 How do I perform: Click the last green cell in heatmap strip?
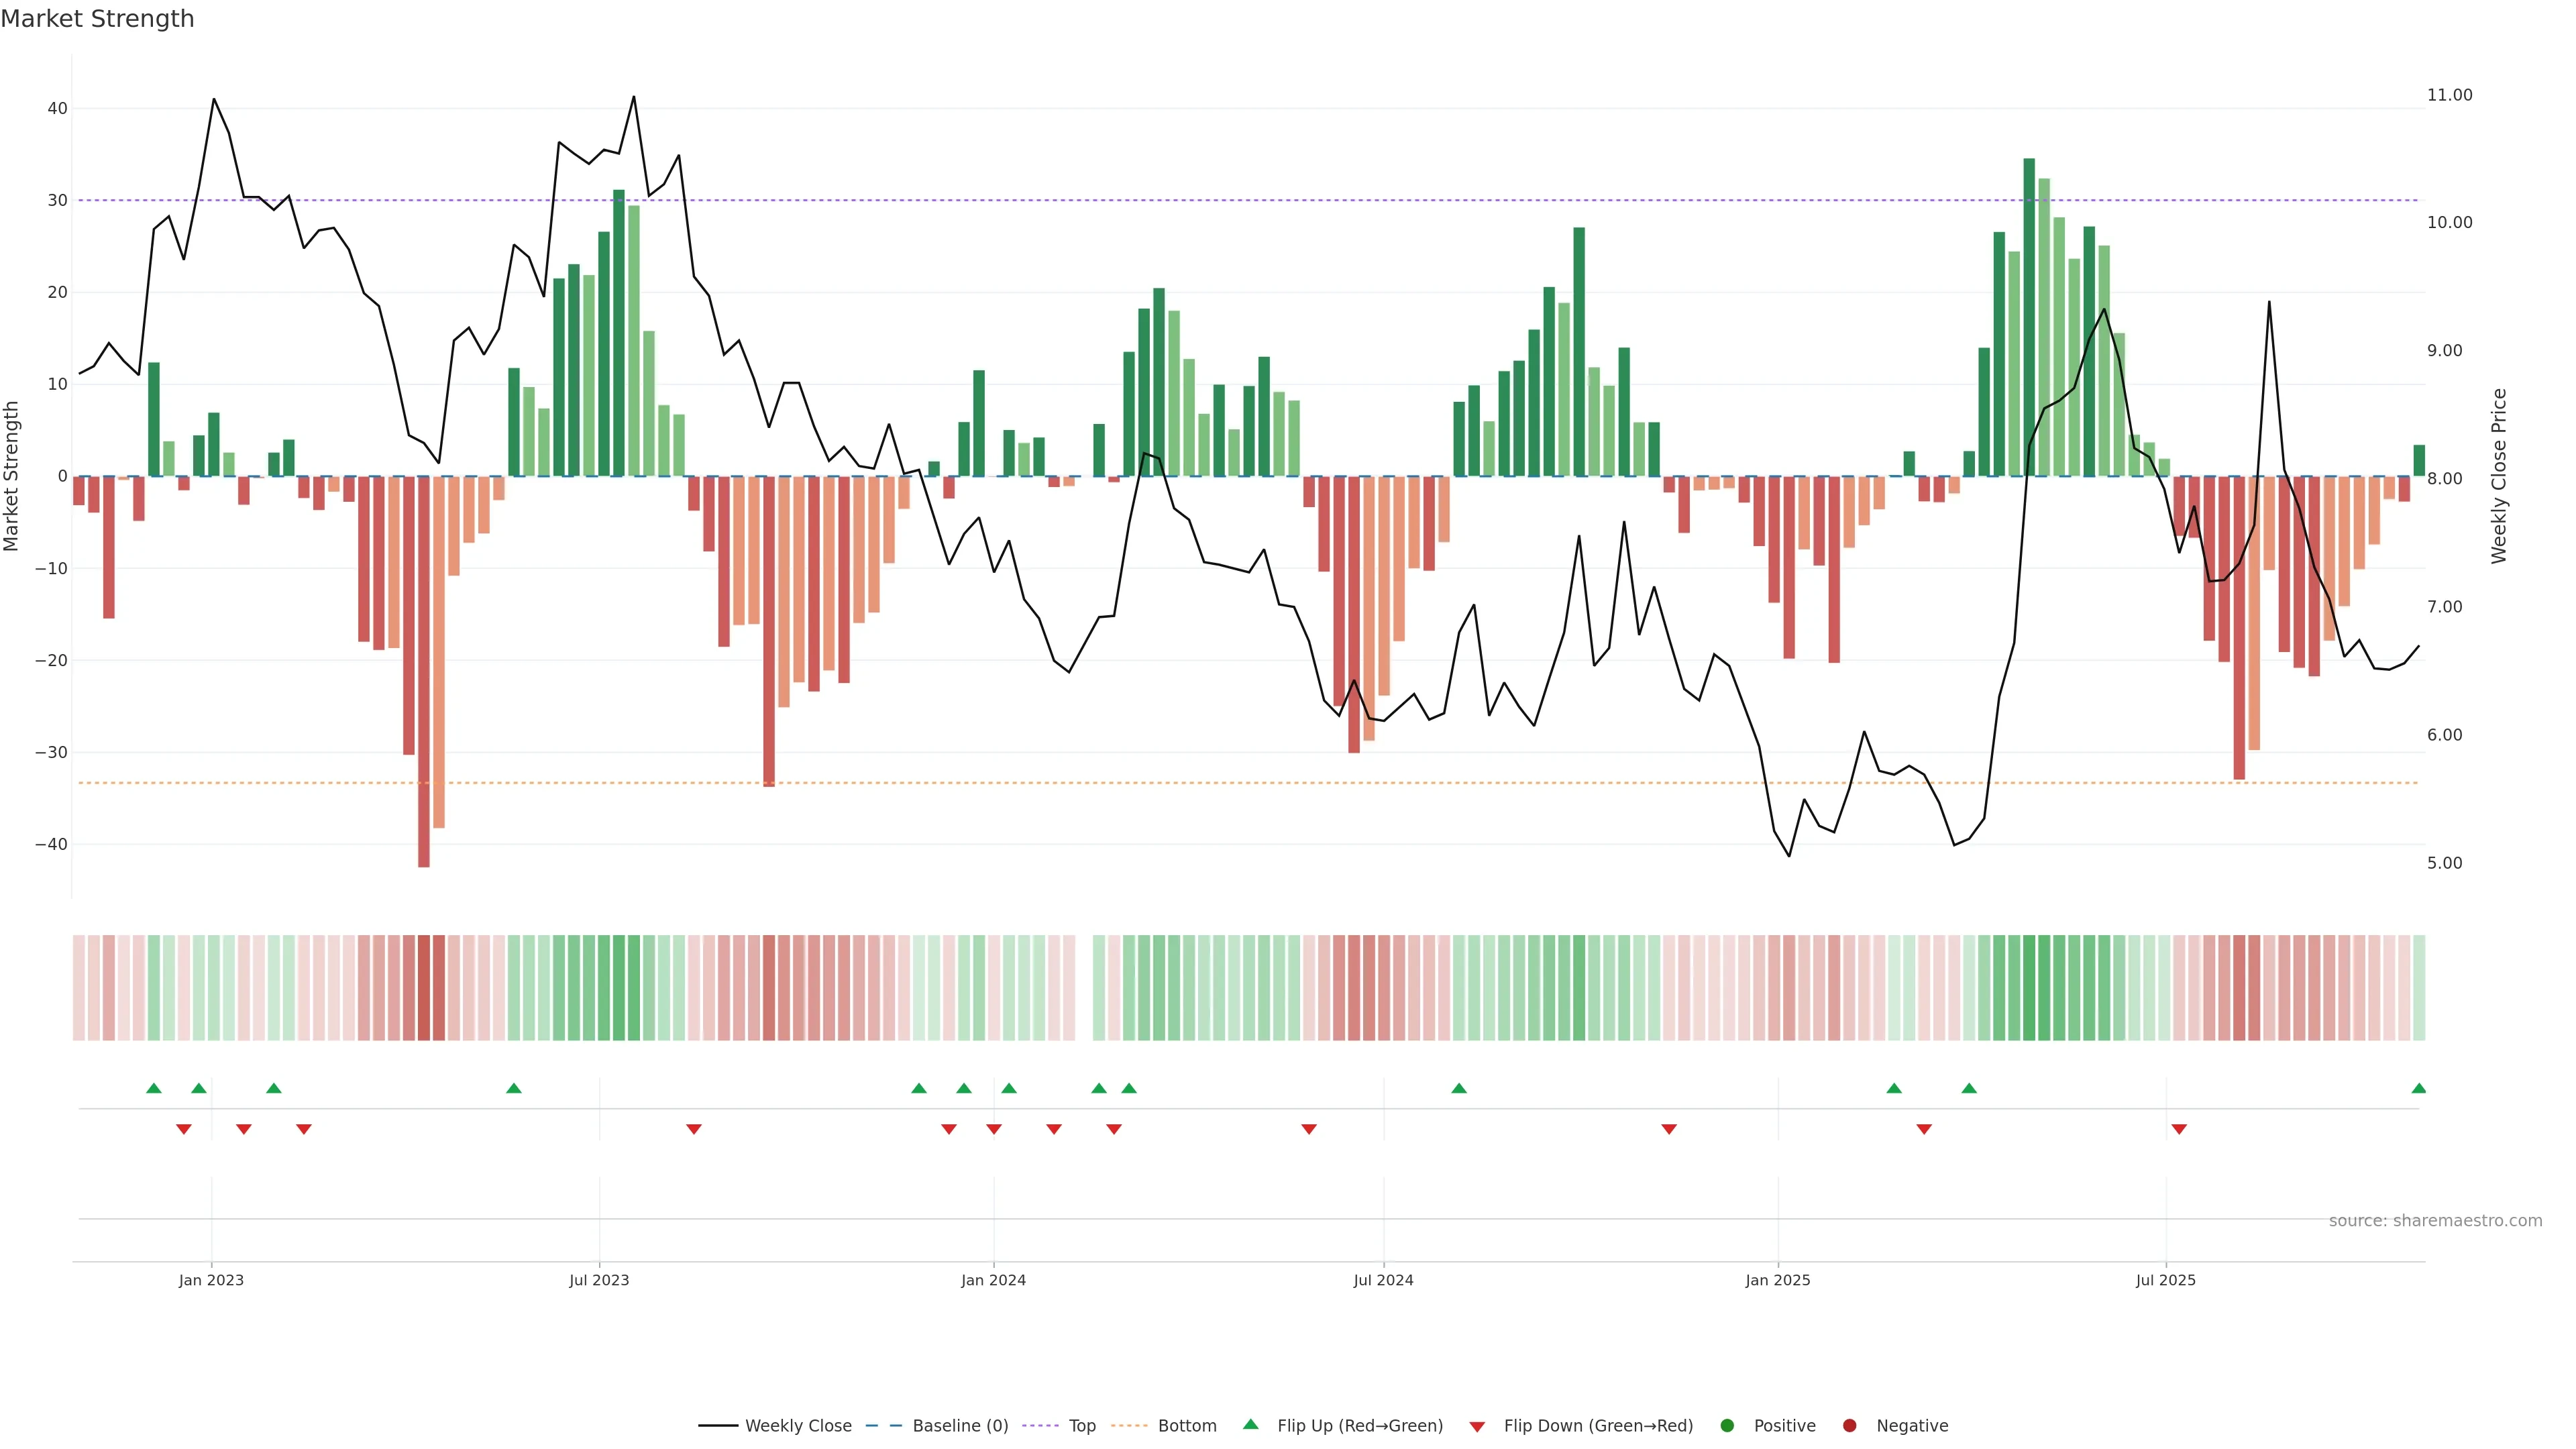coord(2418,987)
